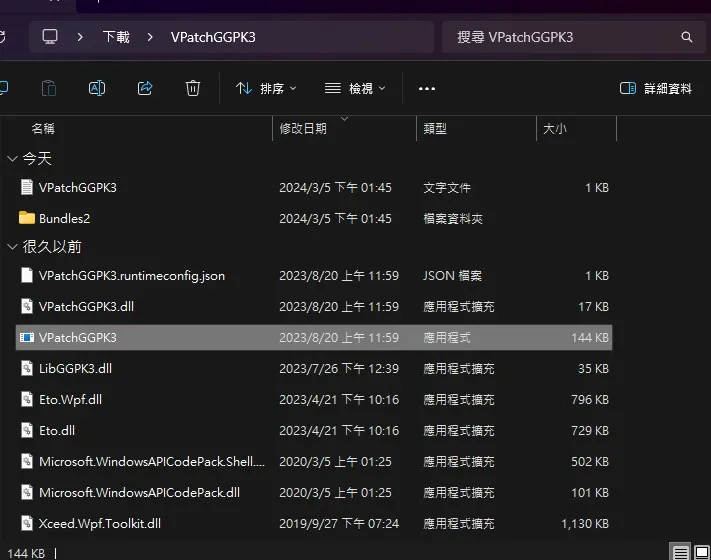Click the rename toolbar icon

97,88
